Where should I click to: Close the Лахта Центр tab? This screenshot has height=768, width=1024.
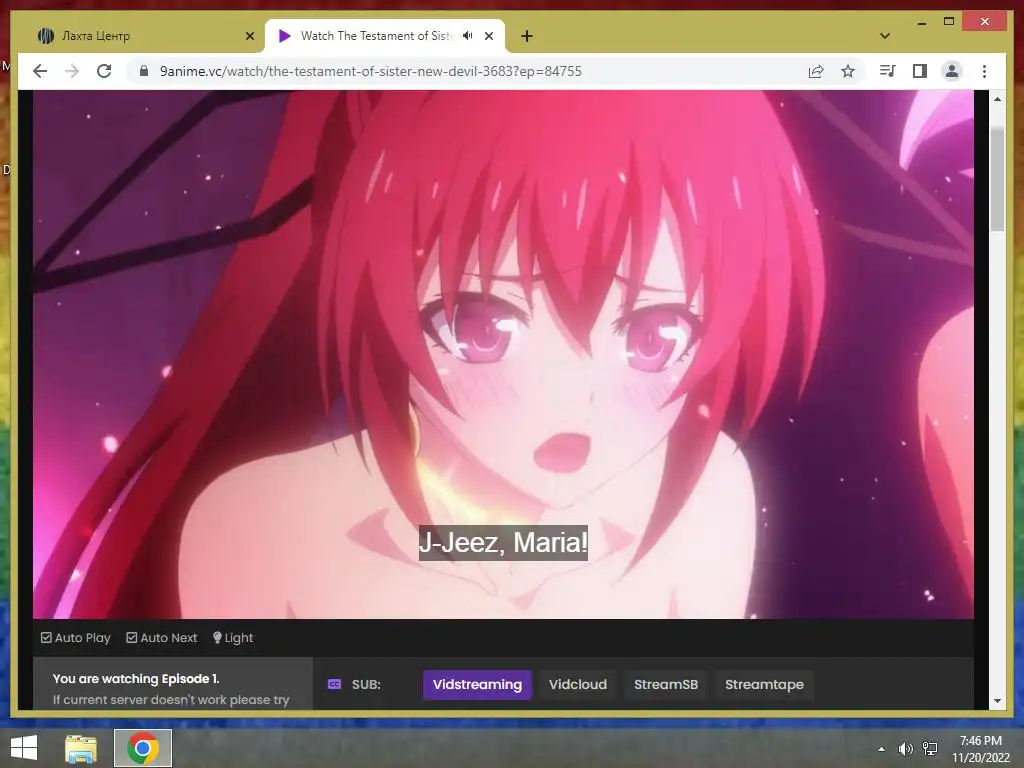(249, 36)
